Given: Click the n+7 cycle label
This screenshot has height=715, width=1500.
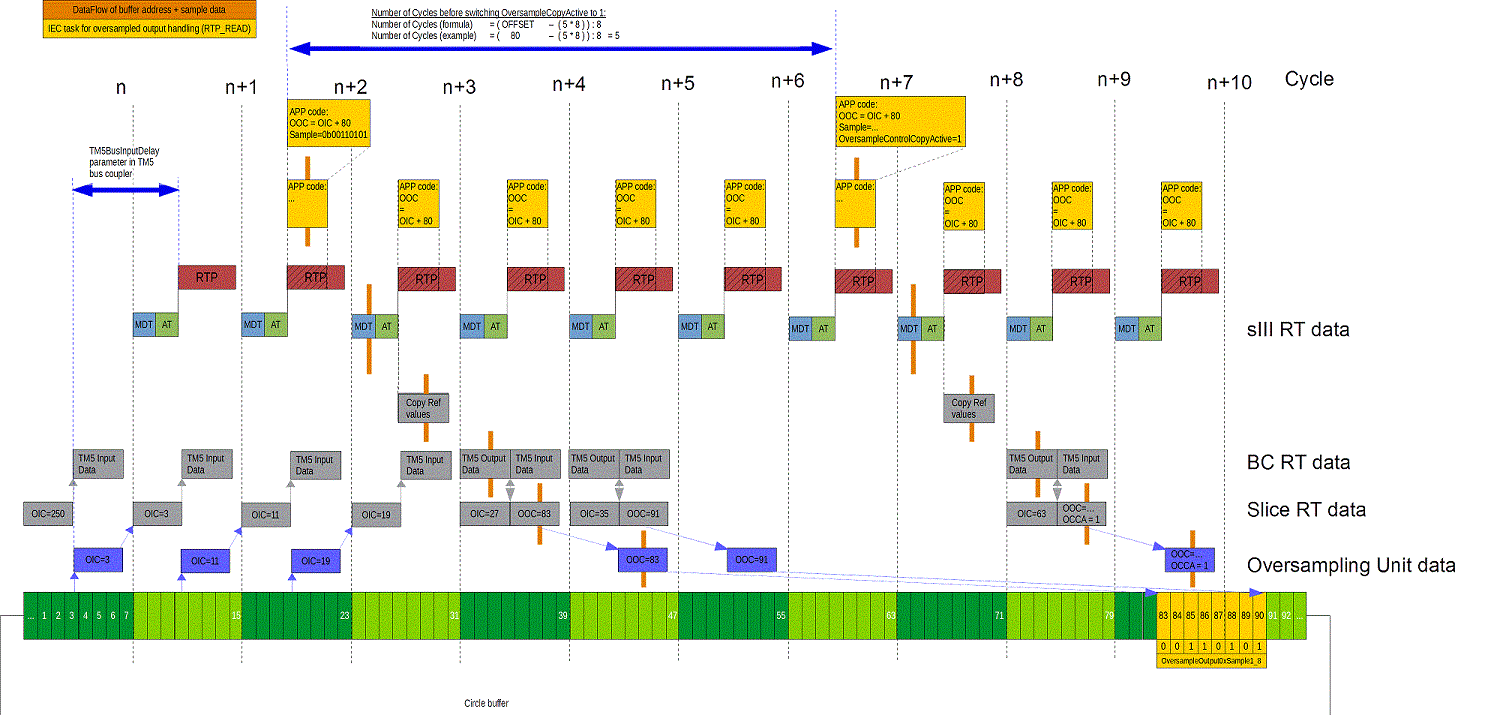Looking at the screenshot, I should [896, 83].
